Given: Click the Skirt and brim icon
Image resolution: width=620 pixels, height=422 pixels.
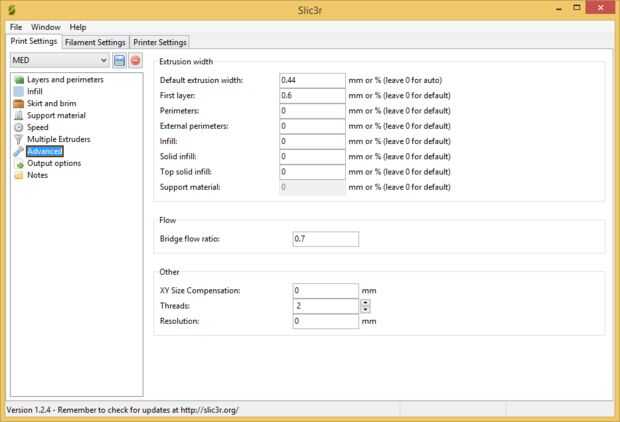Looking at the screenshot, I should pos(19,104).
